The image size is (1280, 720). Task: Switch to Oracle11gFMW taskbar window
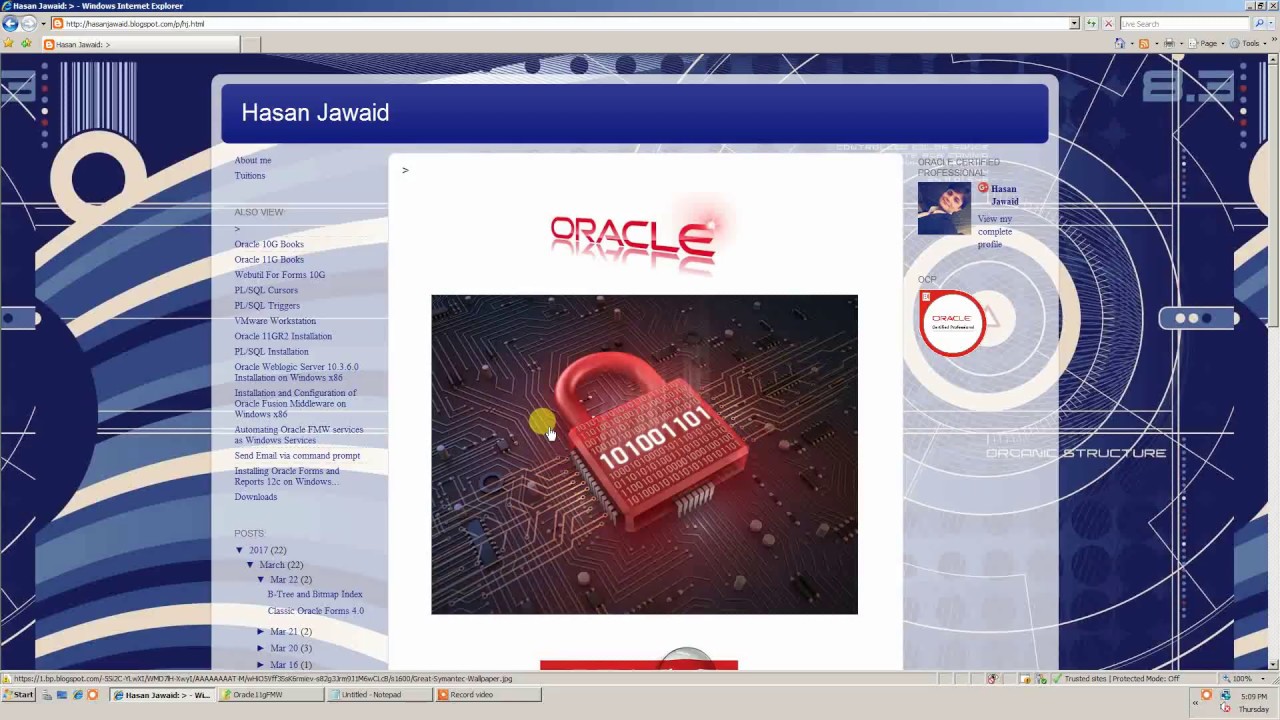pyautogui.click(x=271, y=694)
